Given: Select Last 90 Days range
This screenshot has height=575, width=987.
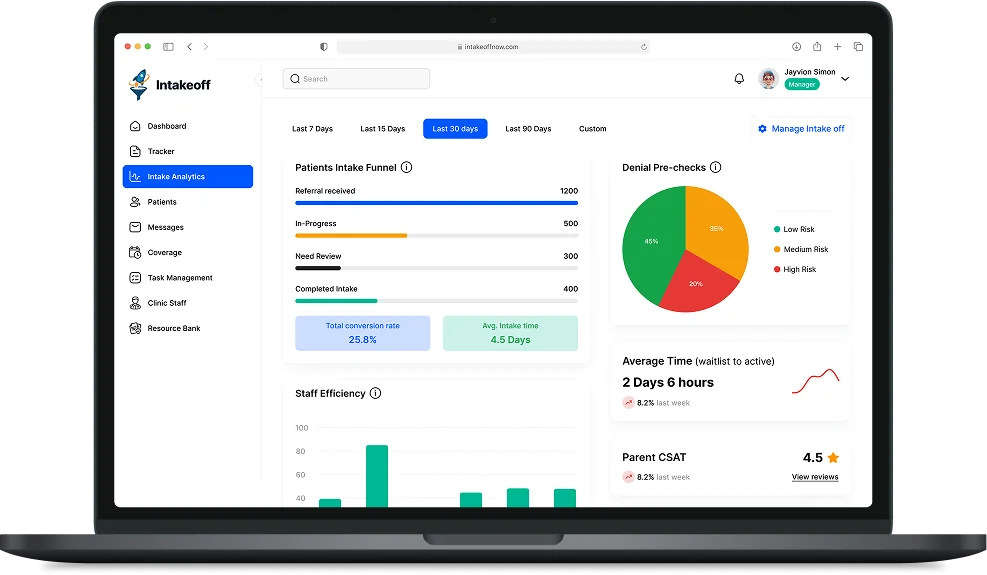Looking at the screenshot, I should (x=528, y=128).
